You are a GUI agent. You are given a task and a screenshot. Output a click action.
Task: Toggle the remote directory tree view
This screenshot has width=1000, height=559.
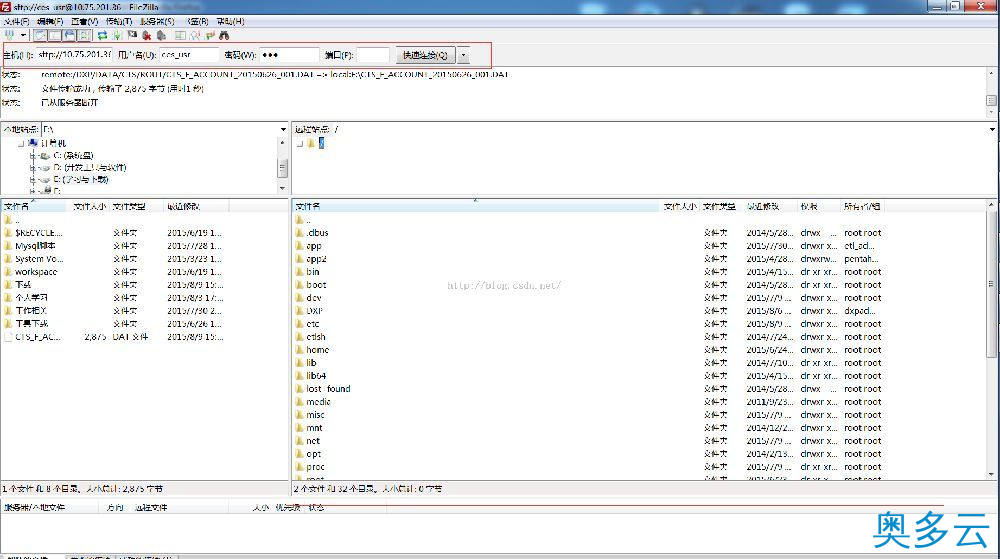(x=70, y=36)
